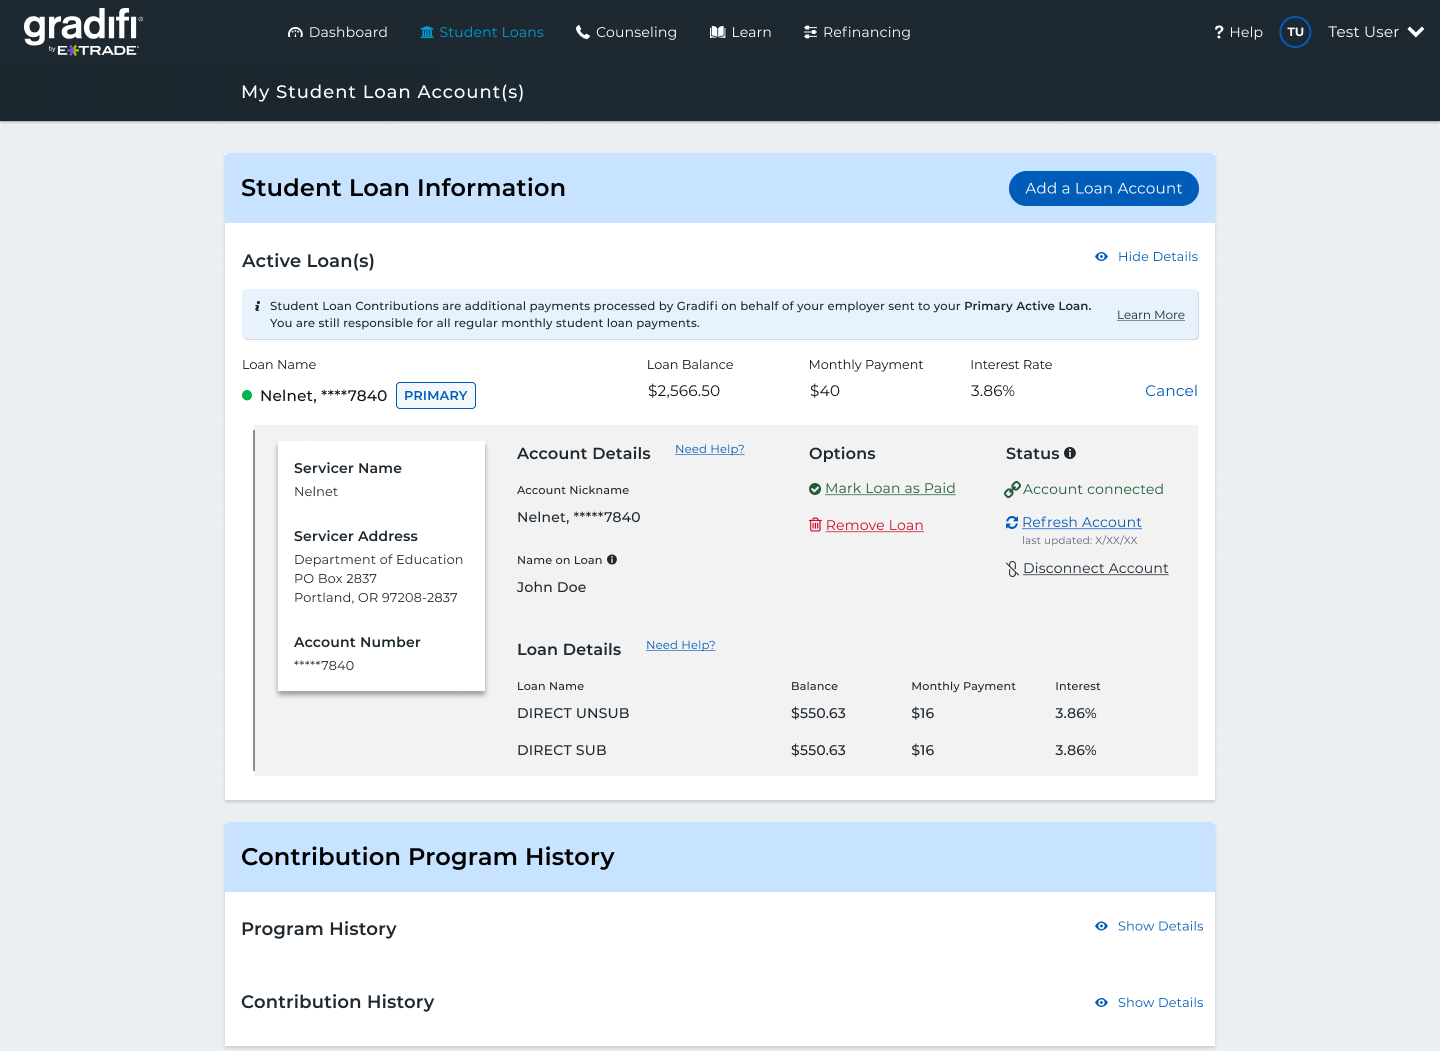The height and width of the screenshot is (1051, 1440).
Task: Click the Cancel link for Nelnet loan
Action: pyautogui.click(x=1171, y=391)
